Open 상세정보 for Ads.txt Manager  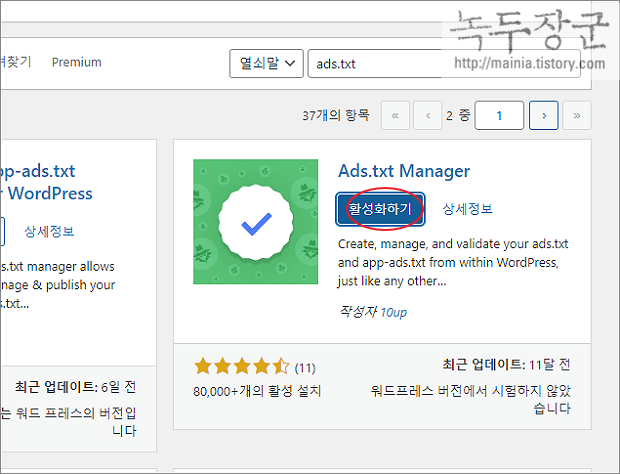click(x=467, y=209)
